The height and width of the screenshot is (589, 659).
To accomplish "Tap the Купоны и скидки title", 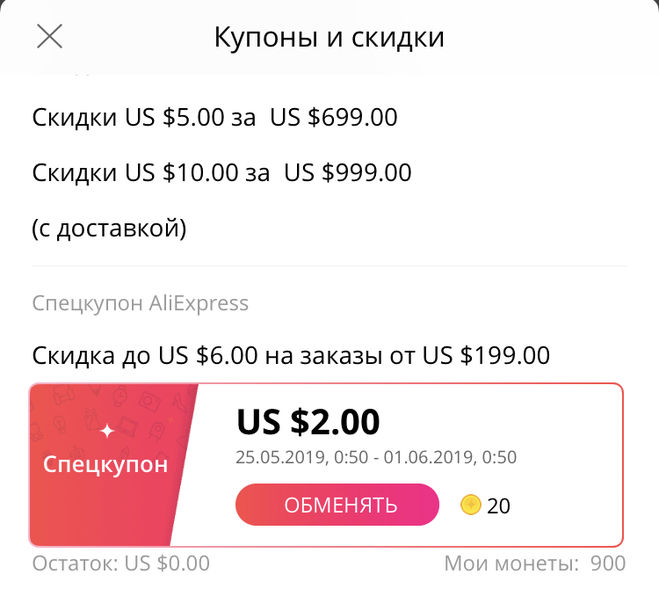I will point(329,38).
